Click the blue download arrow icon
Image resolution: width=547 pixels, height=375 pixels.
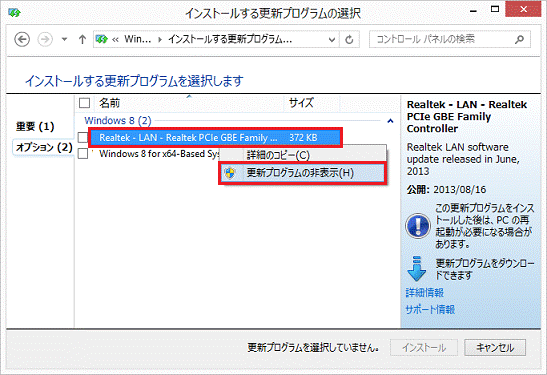click(x=417, y=269)
